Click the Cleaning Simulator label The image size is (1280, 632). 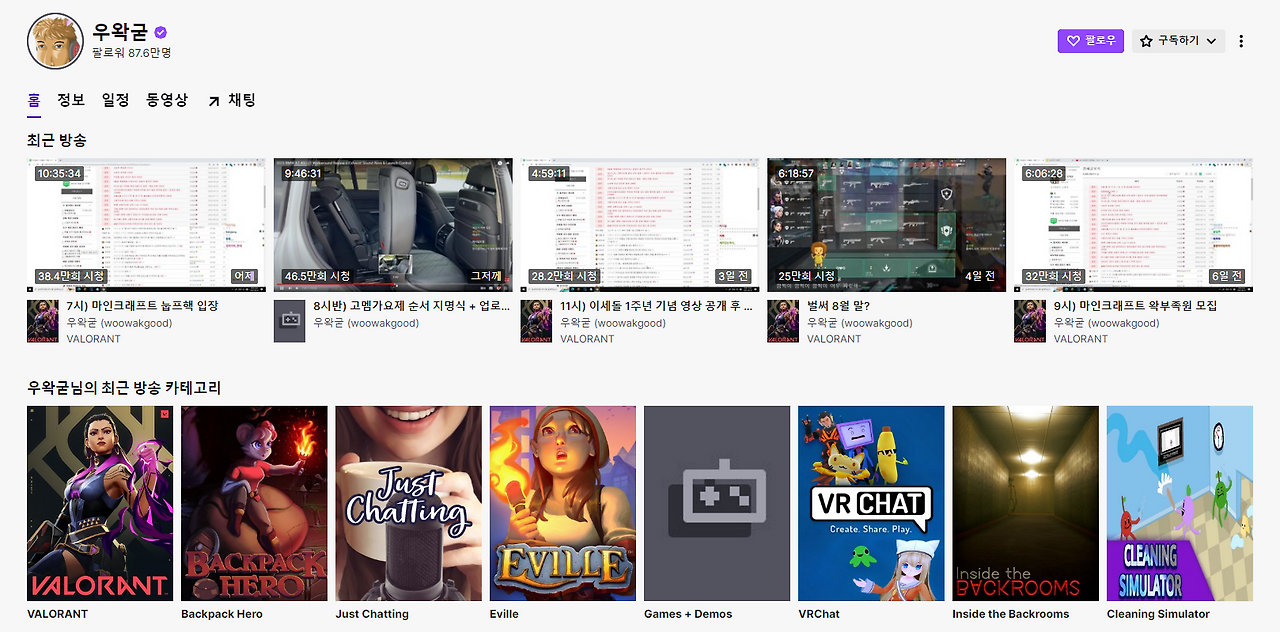[x=1158, y=614]
